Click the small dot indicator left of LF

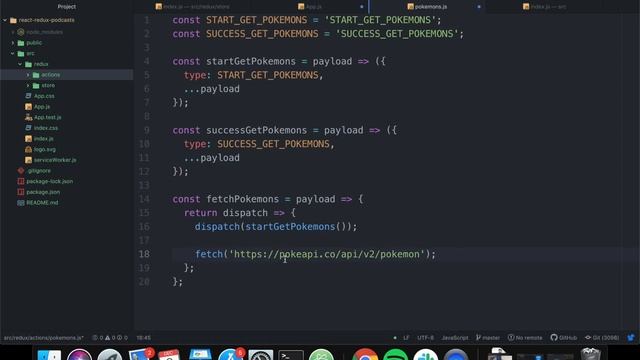(x=395, y=338)
